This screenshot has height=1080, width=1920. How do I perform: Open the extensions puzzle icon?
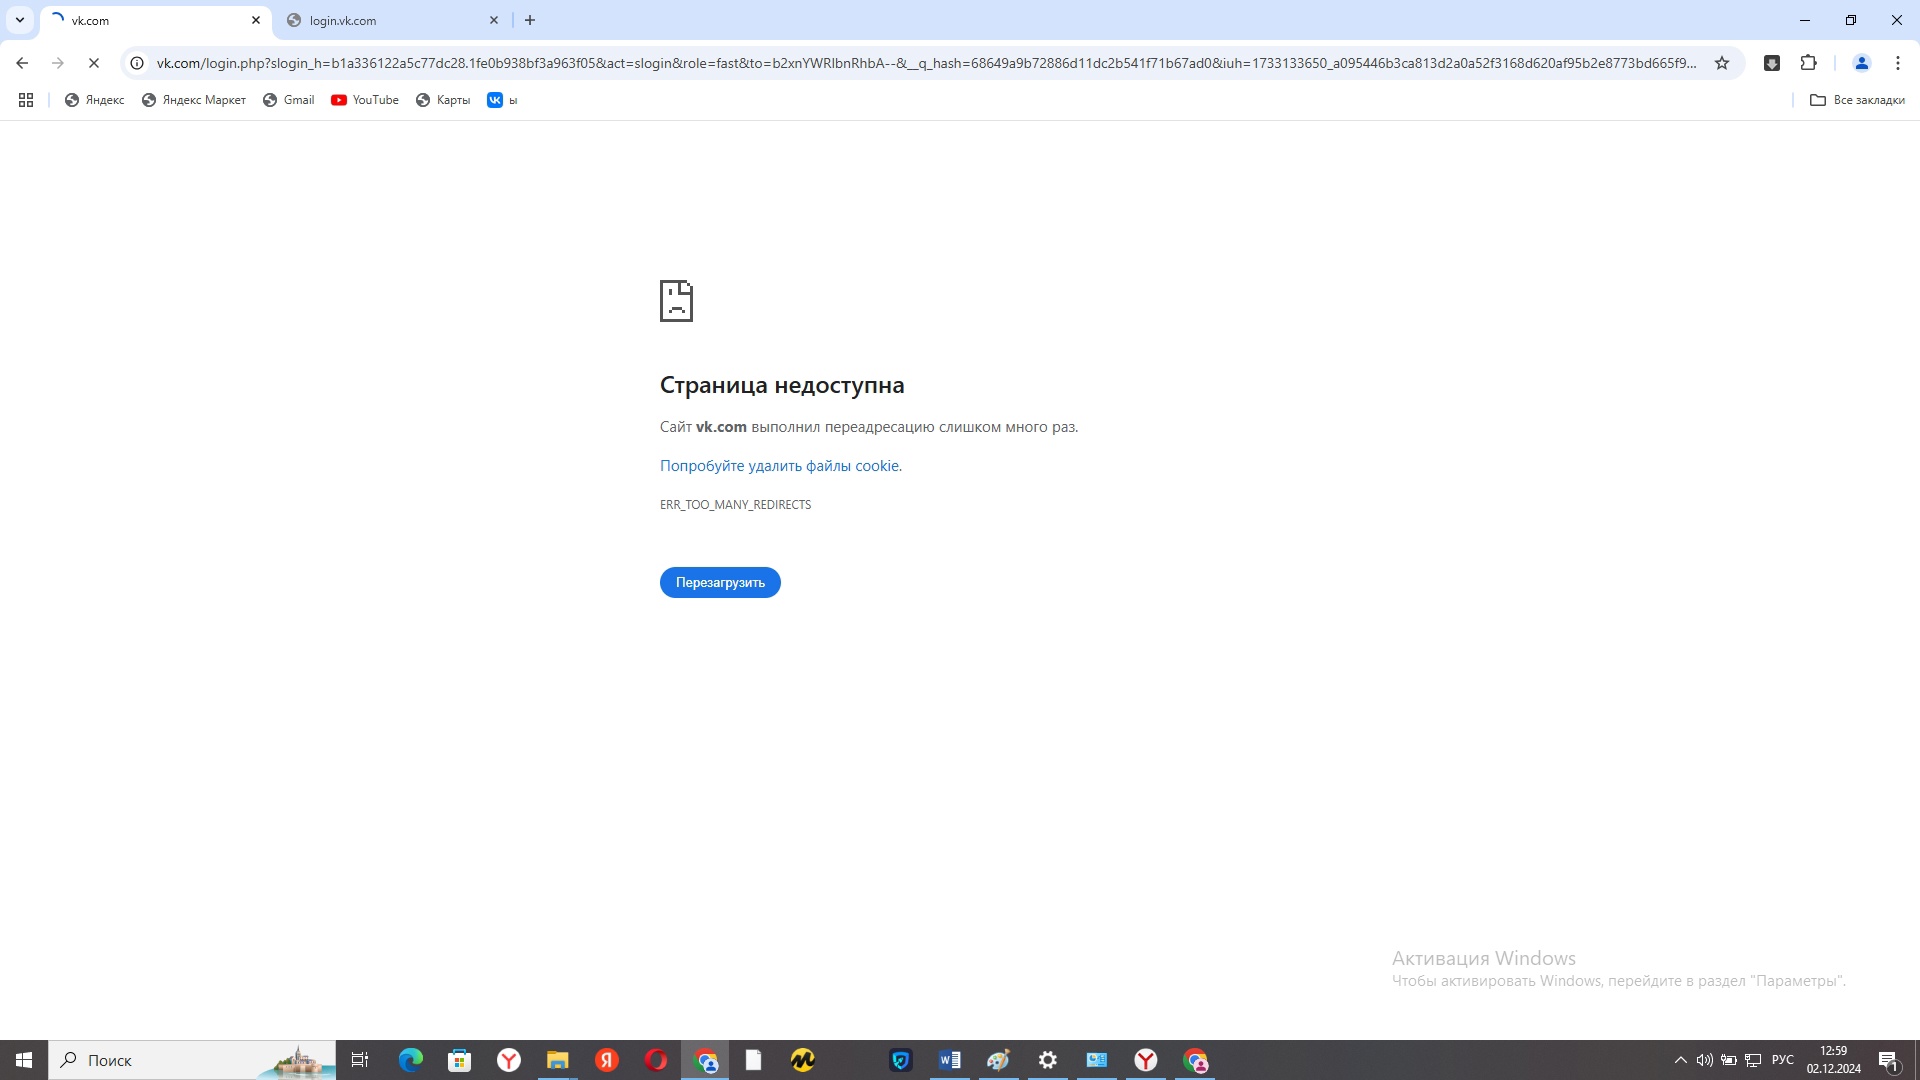[1808, 63]
